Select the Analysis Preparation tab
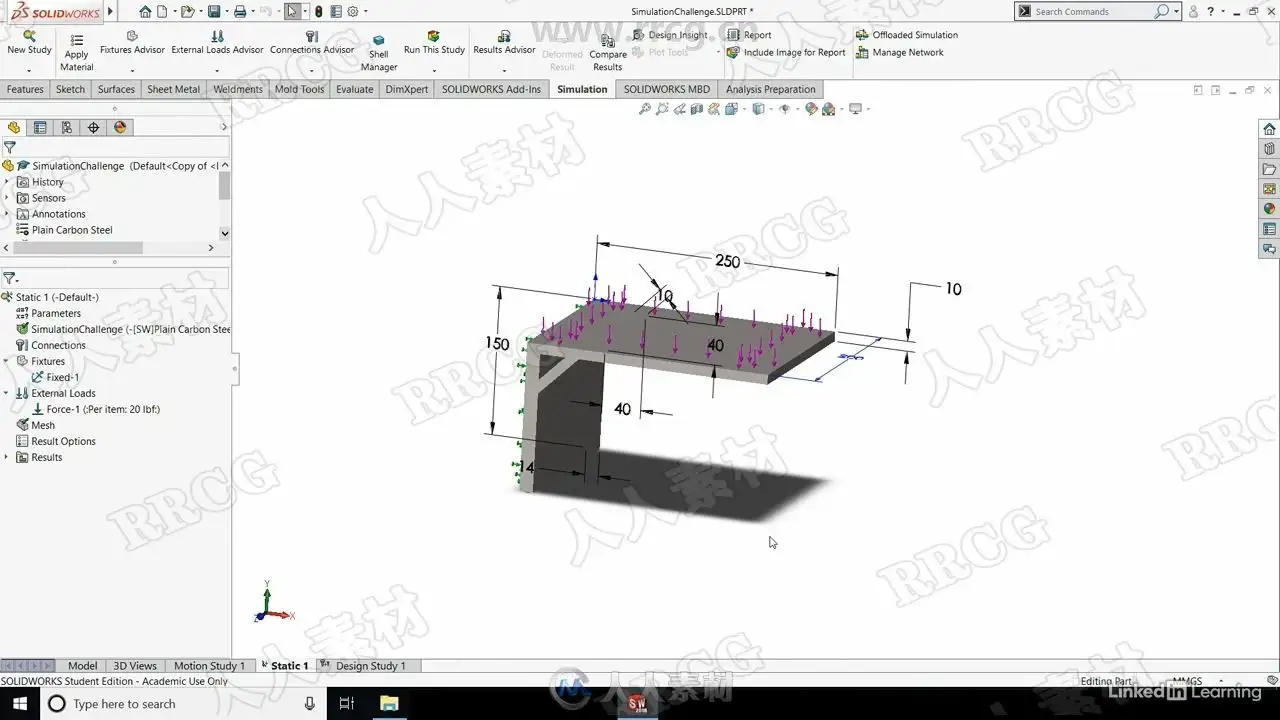 [771, 89]
